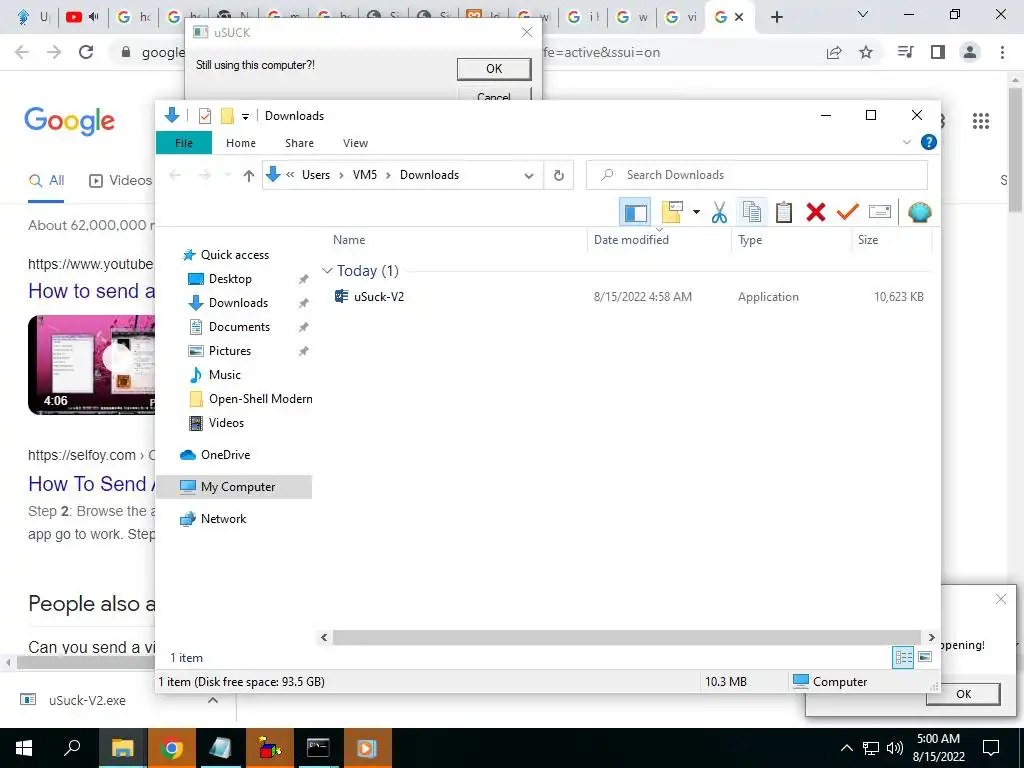
Task: Select Pictures in navigation pane
Action: [229, 351]
